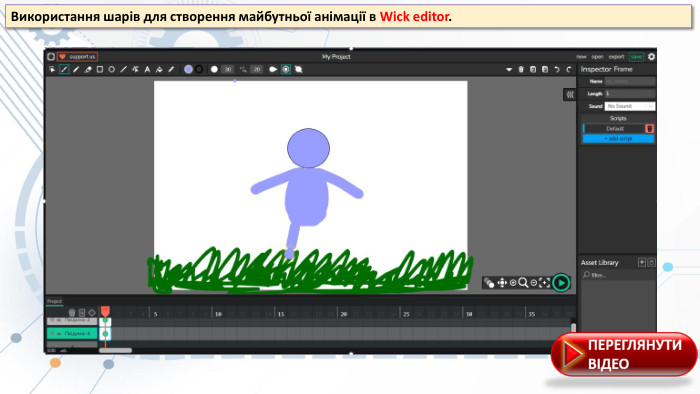The height and width of the screenshot is (394, 700).
Task: Click the ПЕРЕГЛЯНУТИ ВІДЕО red button
Action: tap(624, 354)
